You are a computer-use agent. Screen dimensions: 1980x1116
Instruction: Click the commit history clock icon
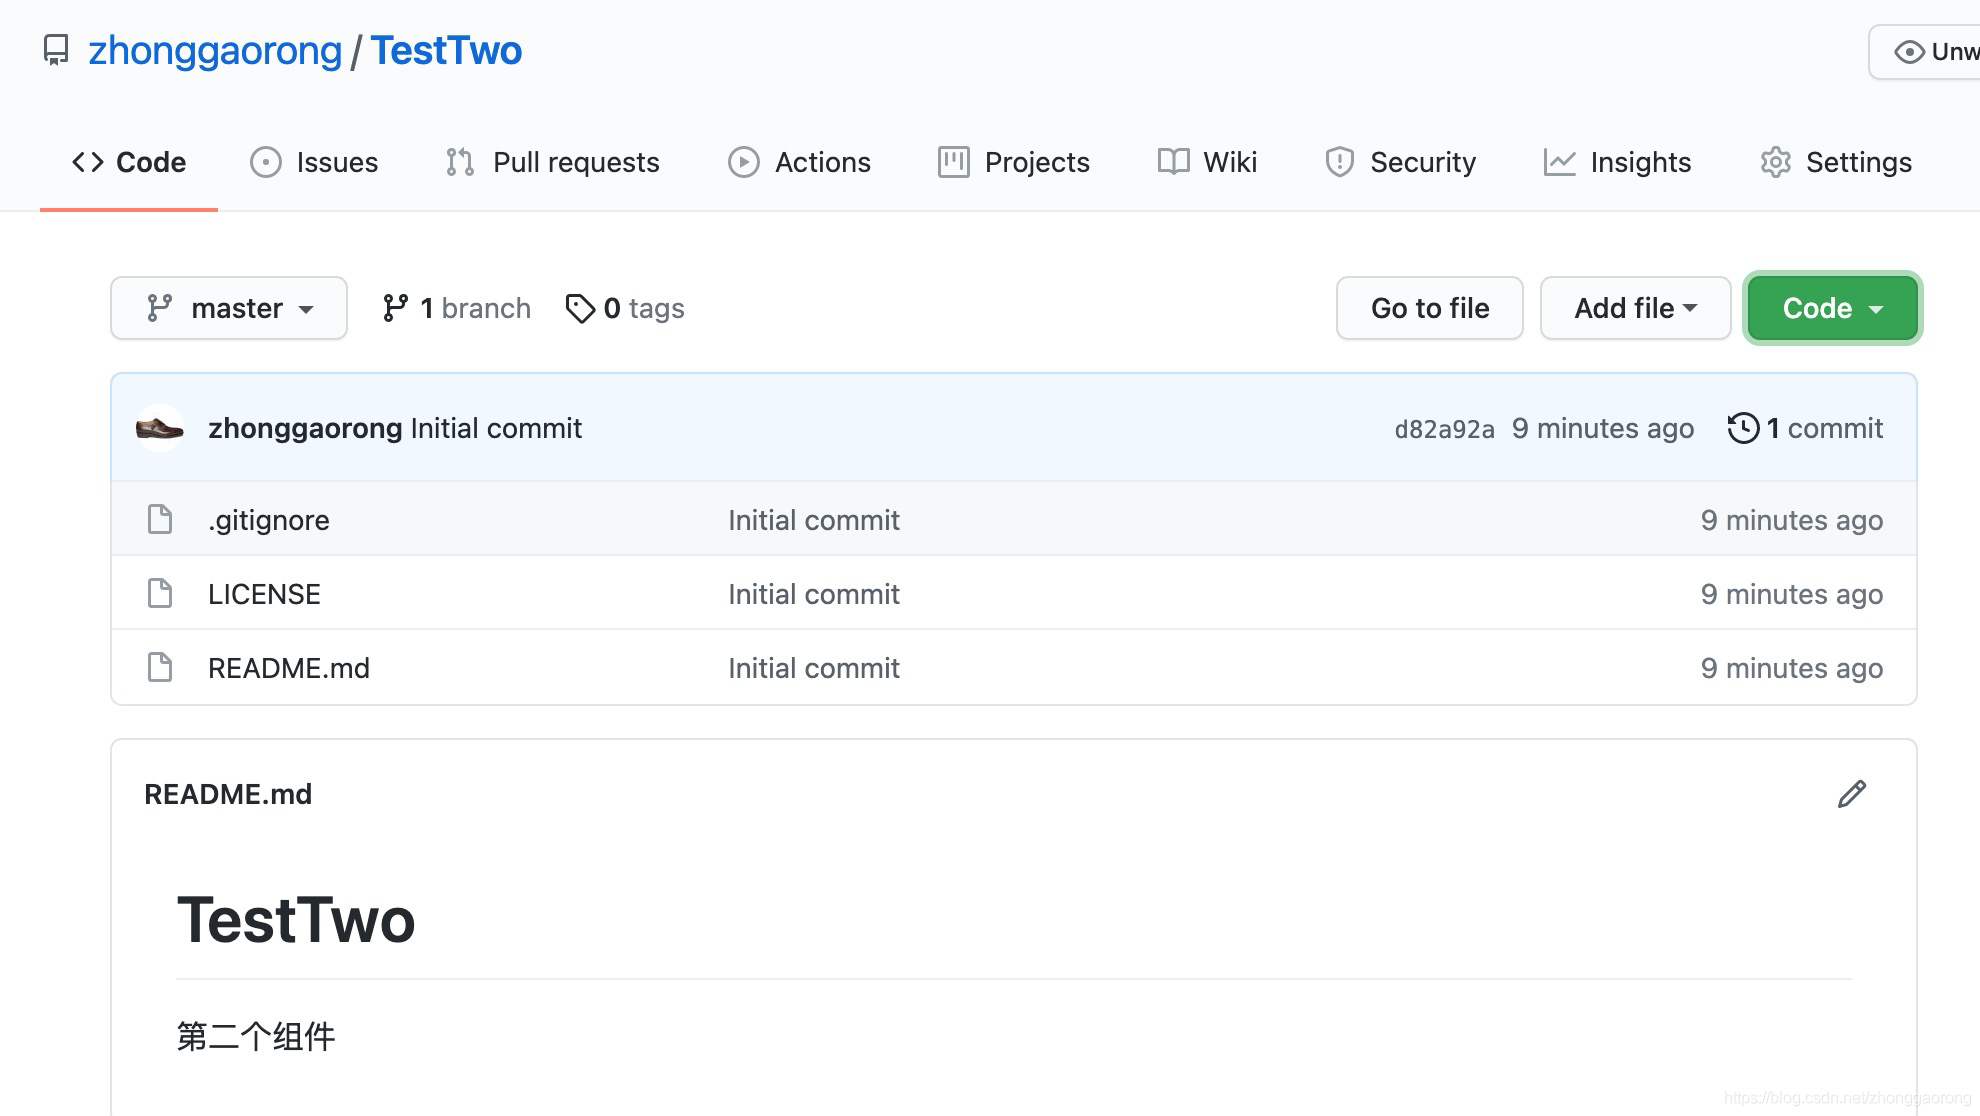pos(1743,428)
